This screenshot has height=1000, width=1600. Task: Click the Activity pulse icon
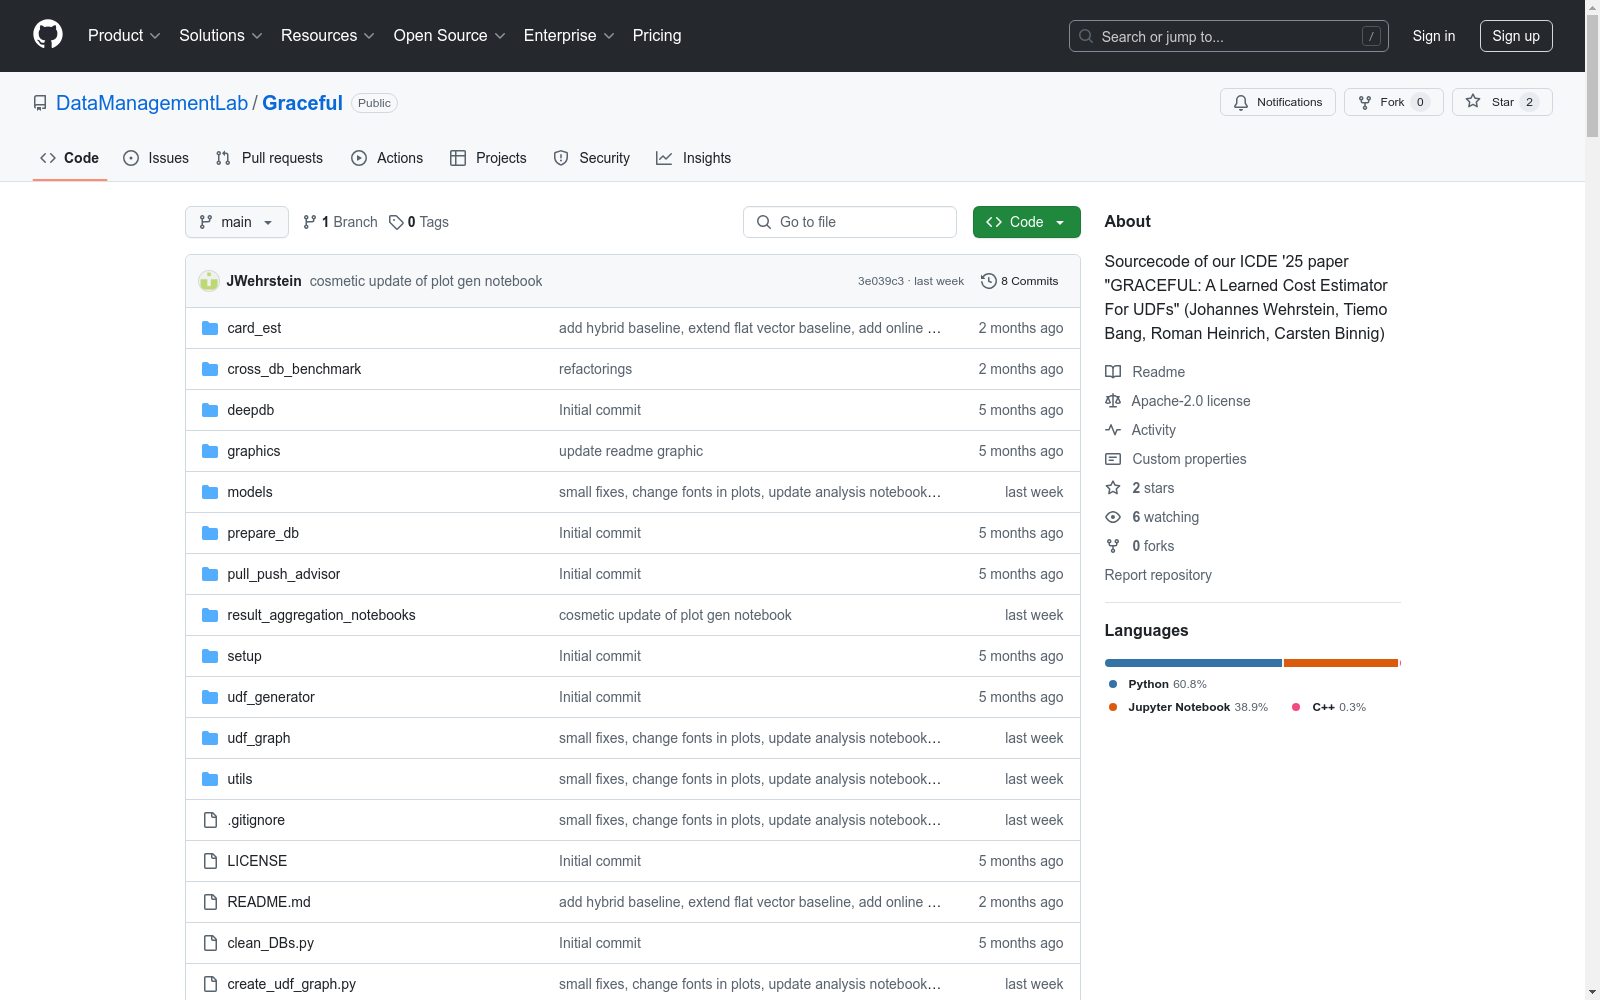[x=1113, y=430]
